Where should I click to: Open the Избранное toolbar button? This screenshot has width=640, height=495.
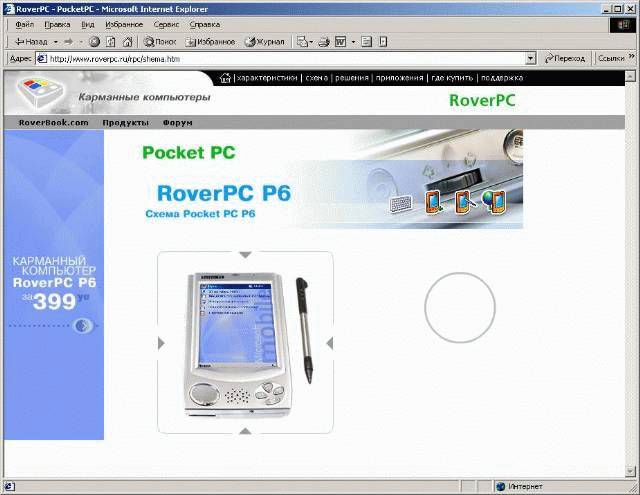[x=210, y=42]
